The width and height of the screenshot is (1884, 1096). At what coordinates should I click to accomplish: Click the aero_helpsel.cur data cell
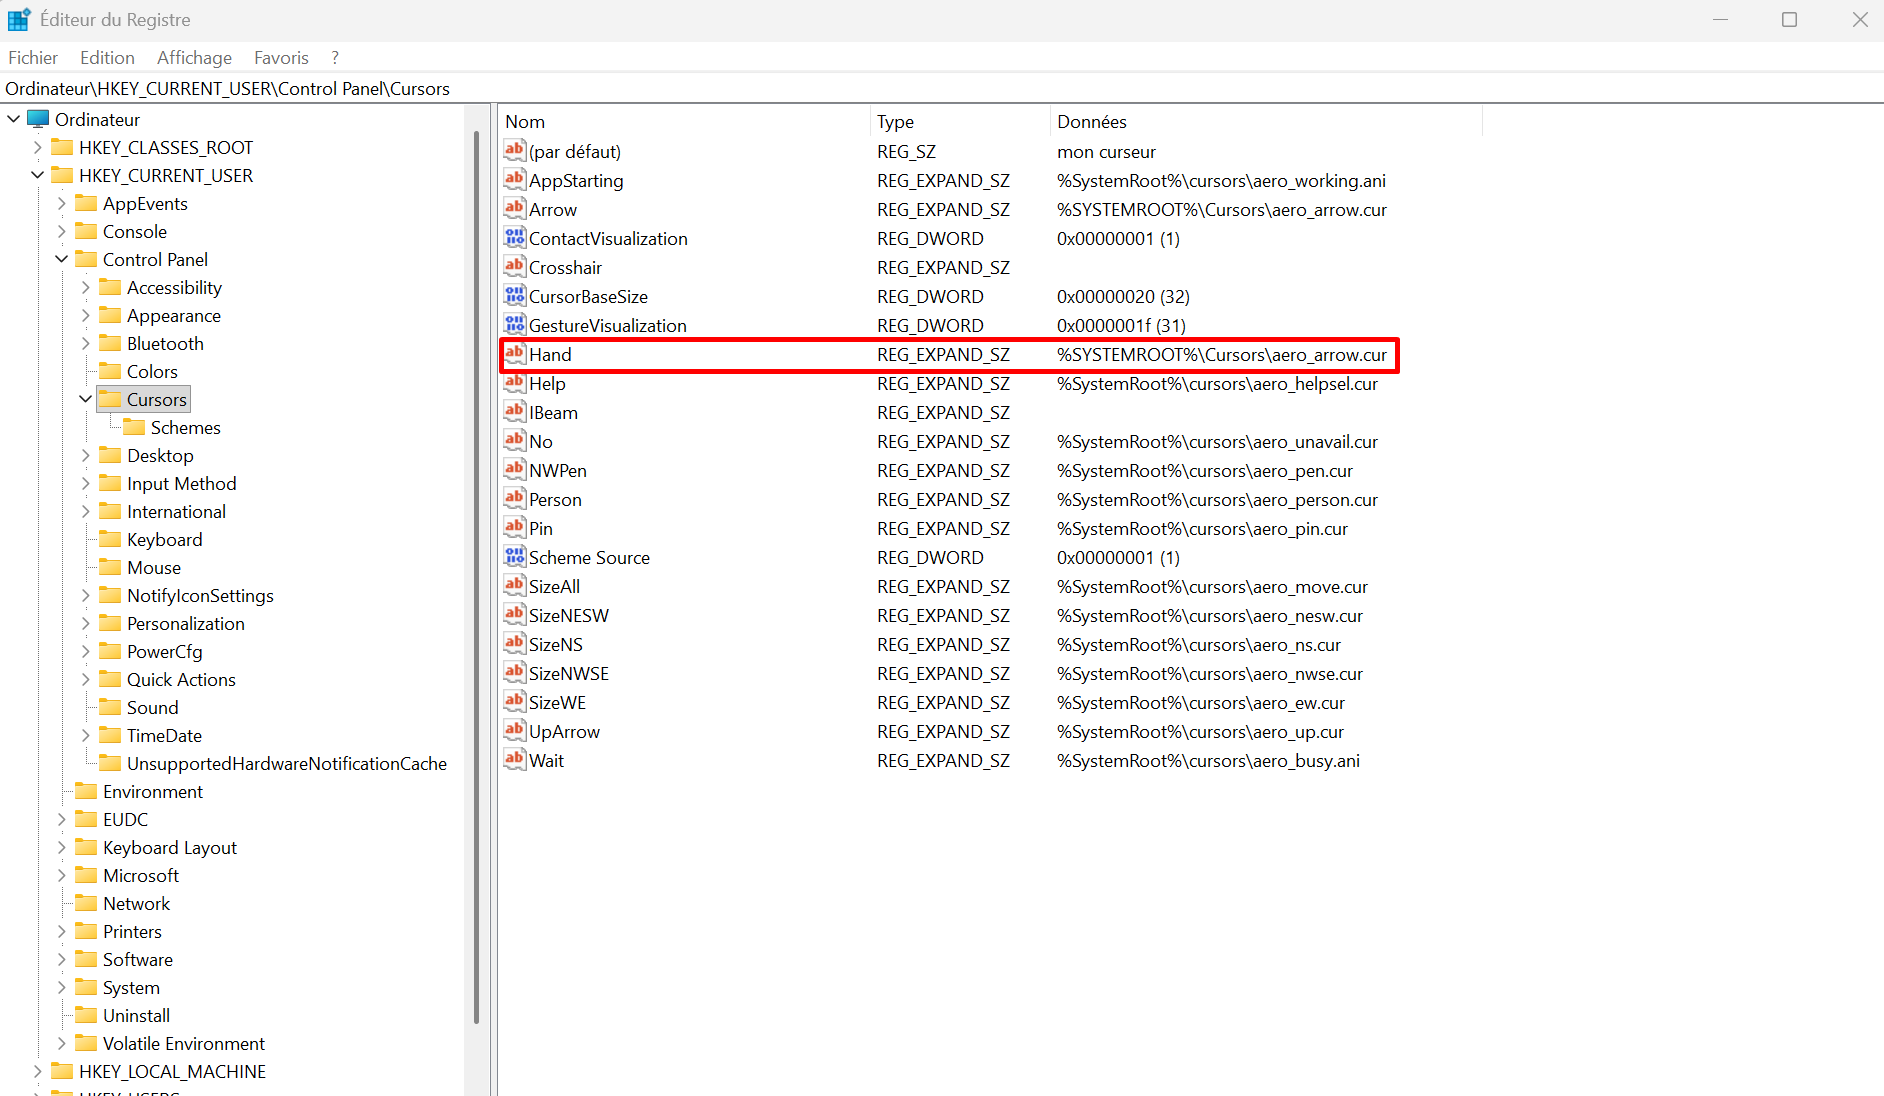(1217, 383)
